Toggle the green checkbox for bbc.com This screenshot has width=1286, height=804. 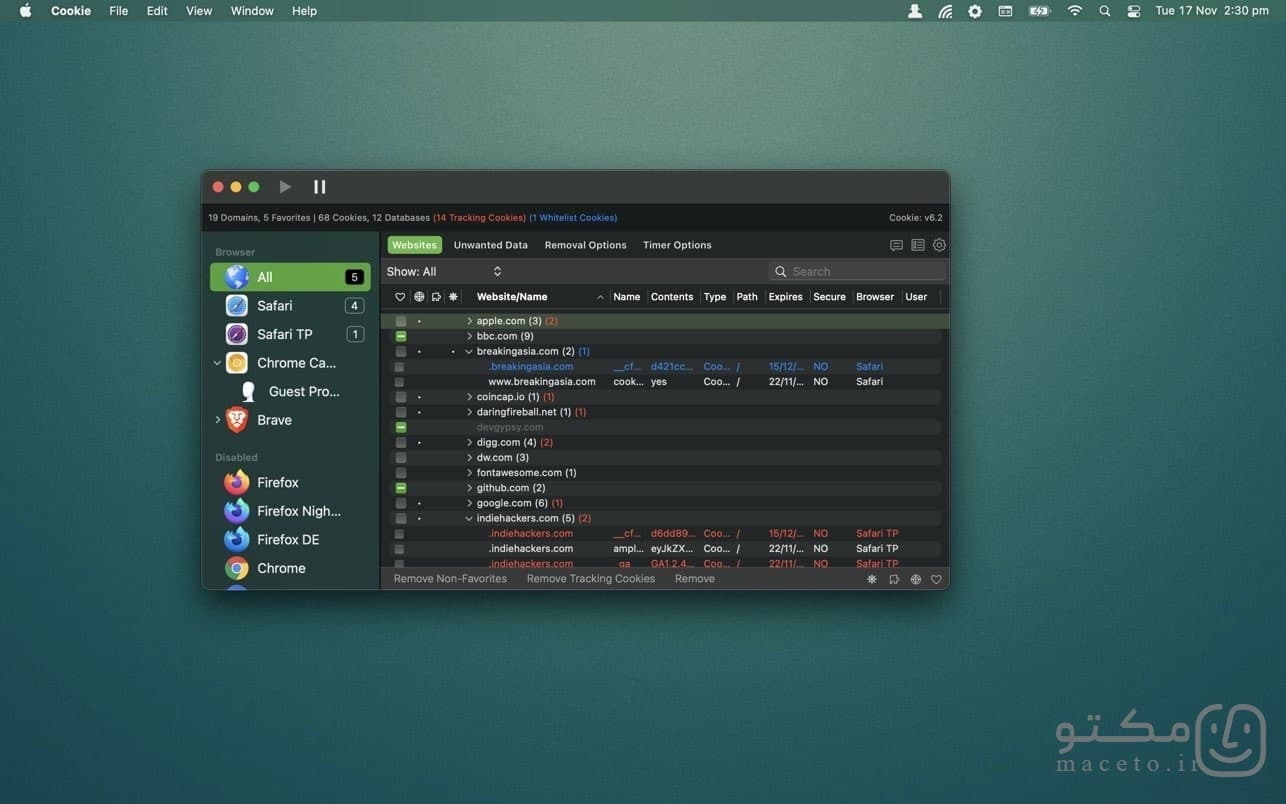click(401, 337)
